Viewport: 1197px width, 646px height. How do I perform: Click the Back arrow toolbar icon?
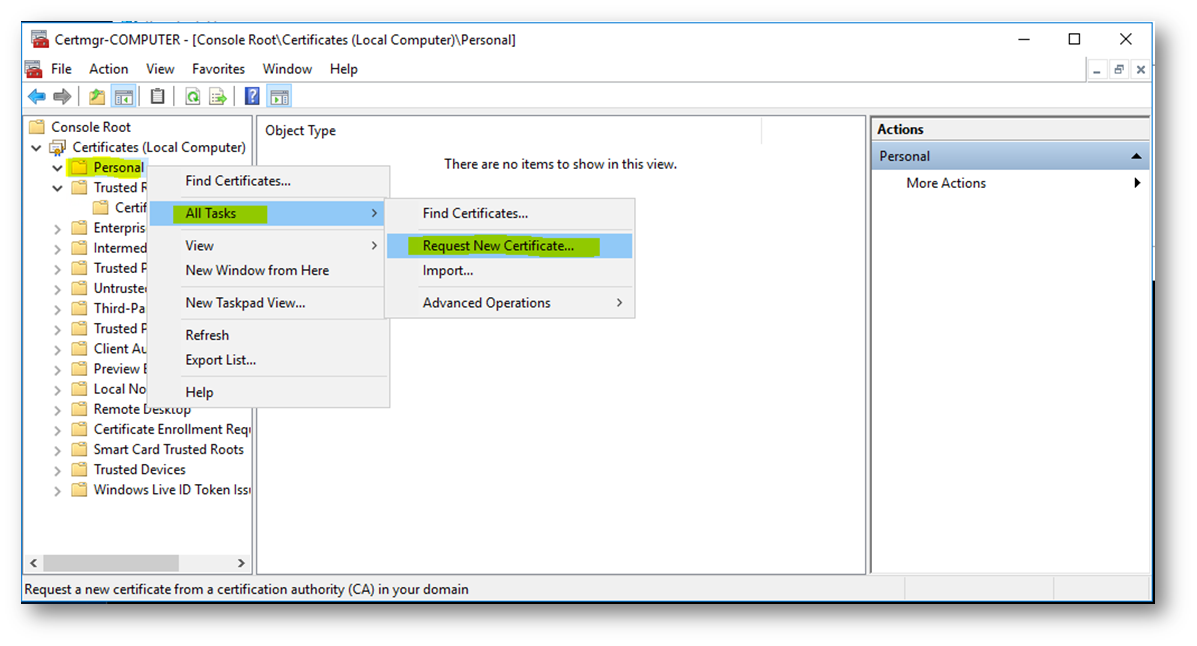click(x=37, y=96)
